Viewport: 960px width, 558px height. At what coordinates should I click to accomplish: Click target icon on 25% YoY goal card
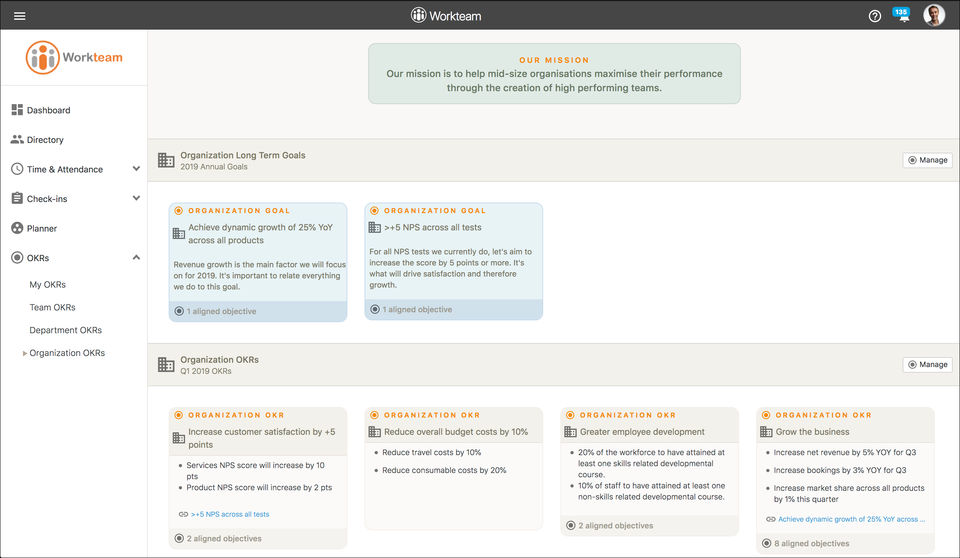click(179, 210)
